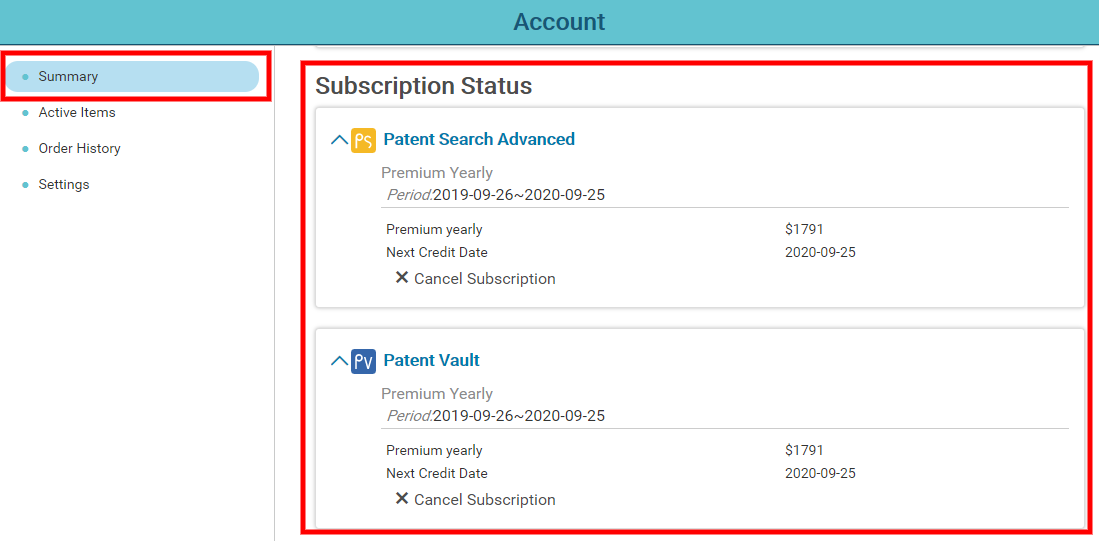
Task: Click the yellow PS product icon
Action: click(x=363, y=139)
